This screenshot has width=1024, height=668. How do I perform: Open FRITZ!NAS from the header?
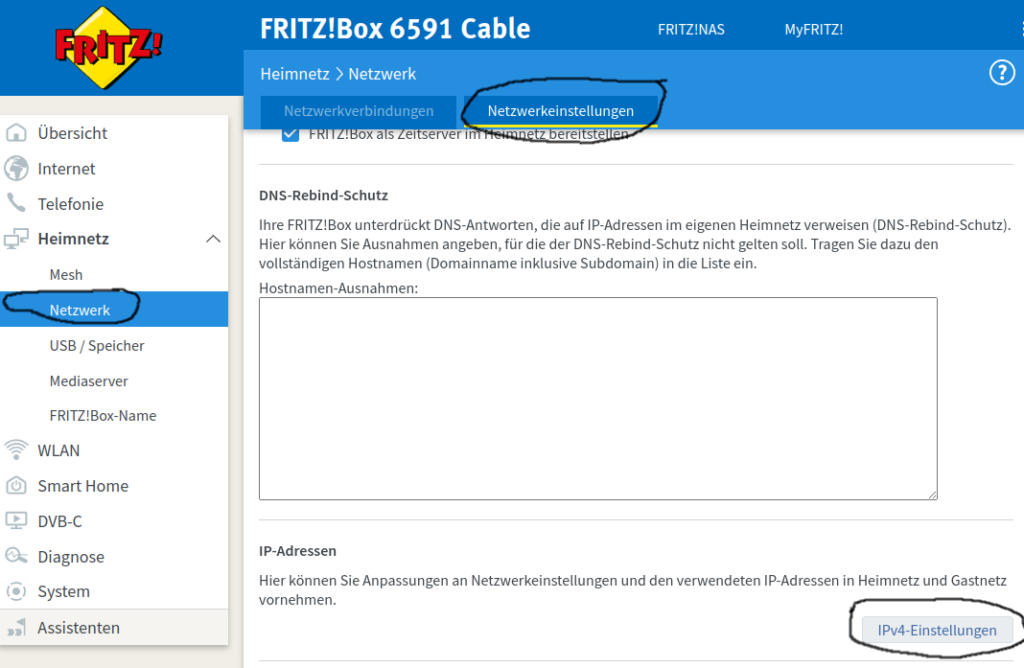(691, 29)
